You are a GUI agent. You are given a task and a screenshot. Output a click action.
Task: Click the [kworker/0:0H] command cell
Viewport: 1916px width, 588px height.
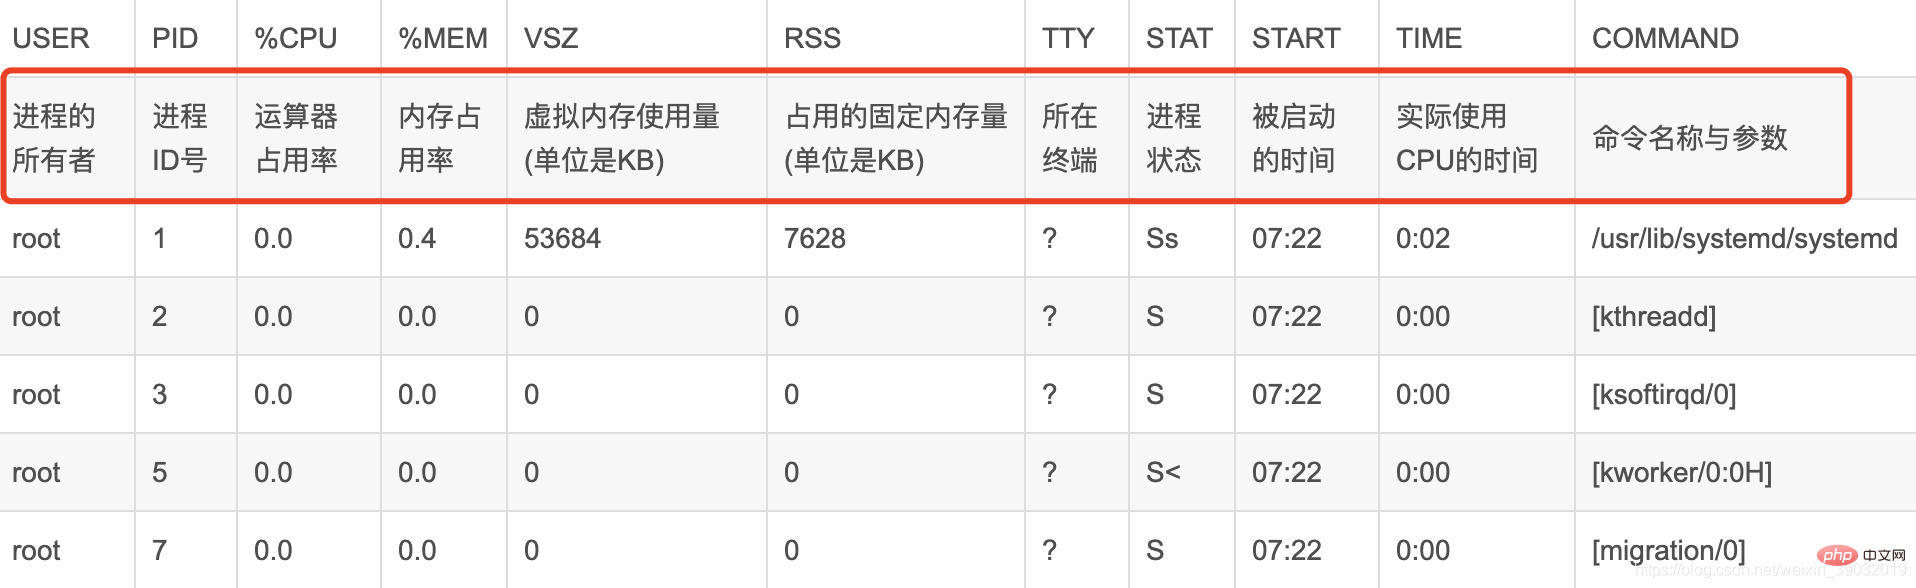tap(1682, 473)
